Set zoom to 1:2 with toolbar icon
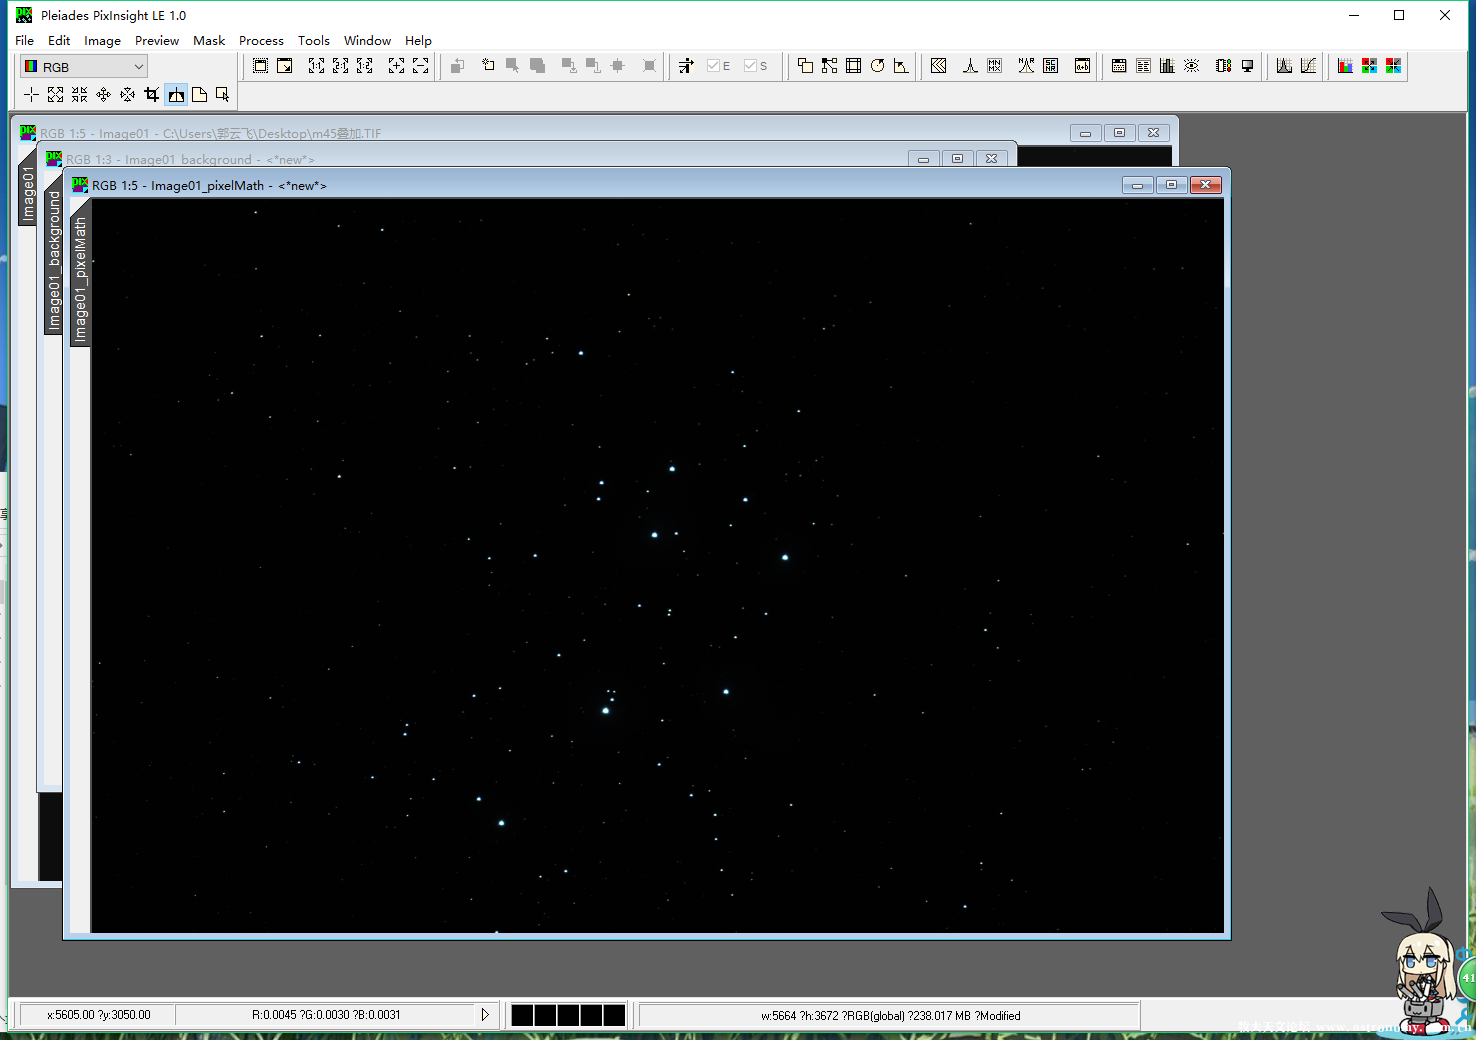Screen dimensions: 1476x1040 pyautogui.click(x=365, y=66)
